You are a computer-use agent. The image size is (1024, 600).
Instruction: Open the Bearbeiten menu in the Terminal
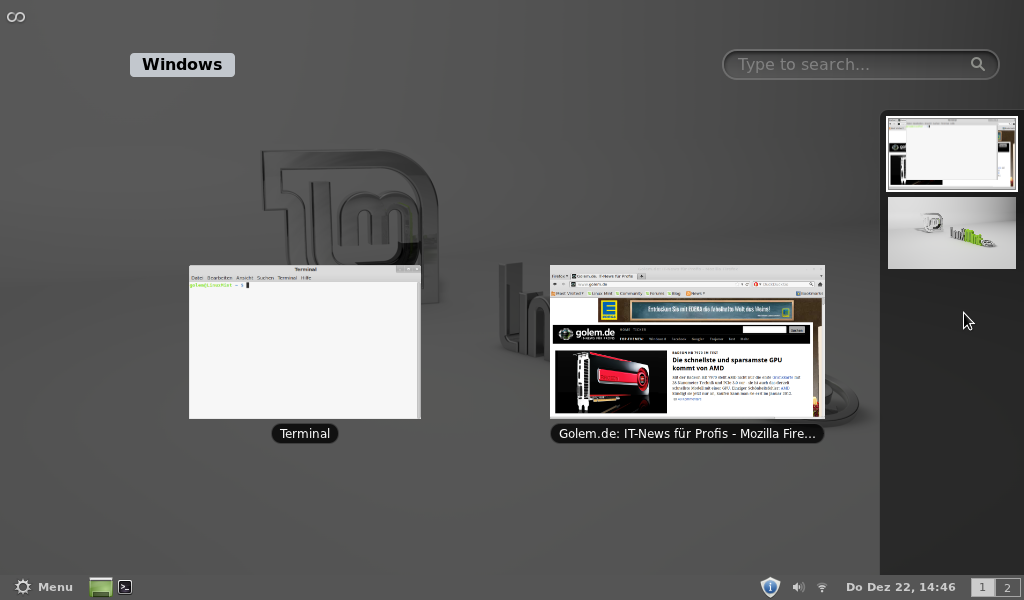[x=219, y=278]
